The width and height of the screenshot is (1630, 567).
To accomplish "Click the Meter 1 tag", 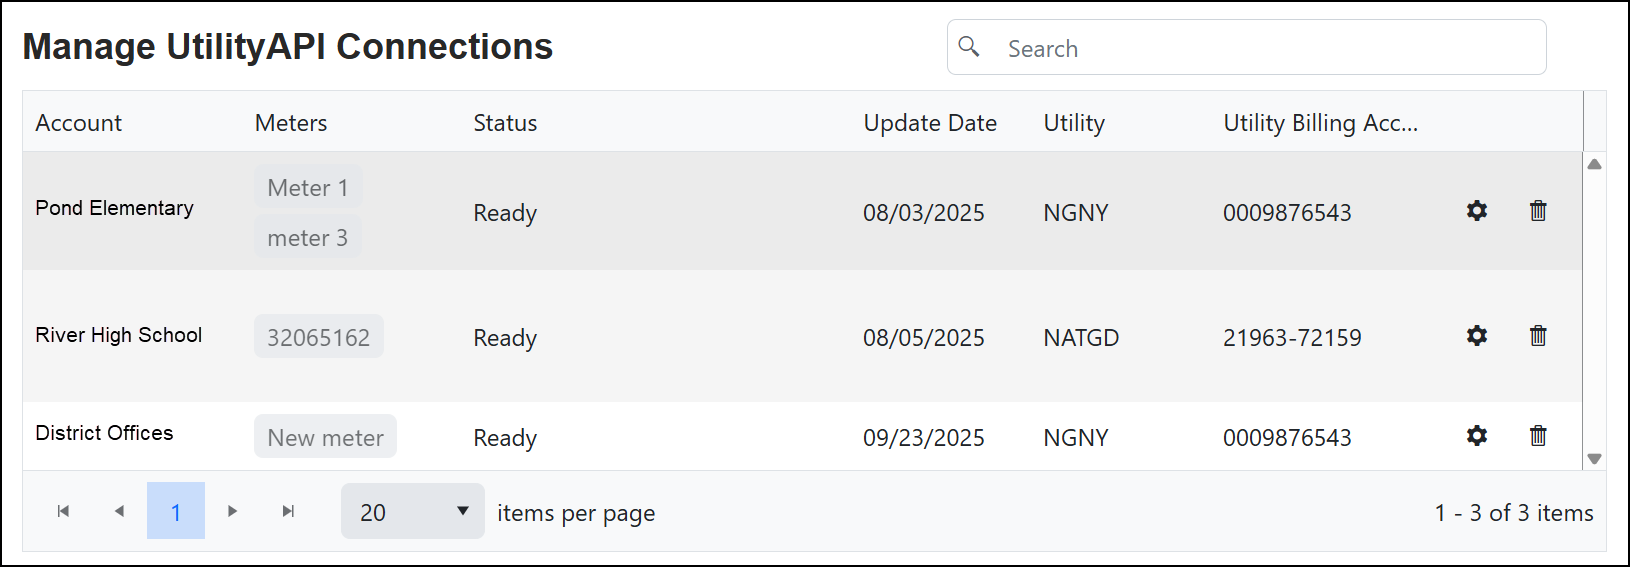I will [x=308, y=188].
